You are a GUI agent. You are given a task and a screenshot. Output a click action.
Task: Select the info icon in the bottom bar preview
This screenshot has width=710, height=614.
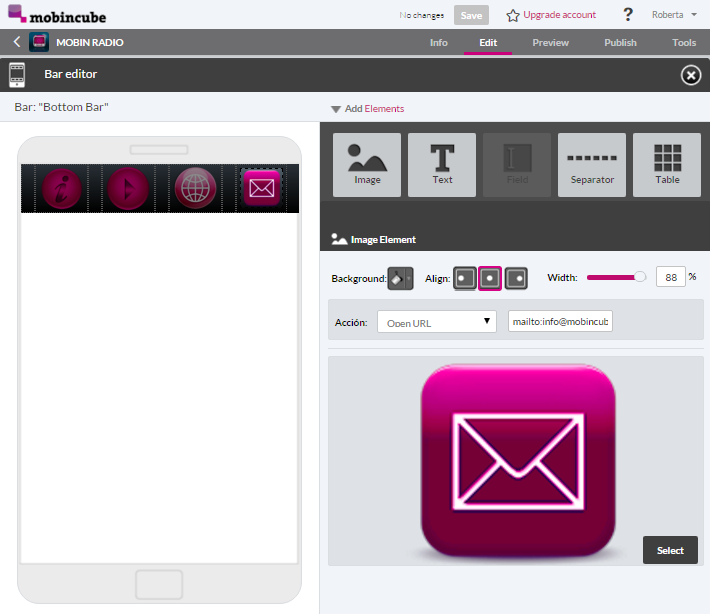click(62, 188)
